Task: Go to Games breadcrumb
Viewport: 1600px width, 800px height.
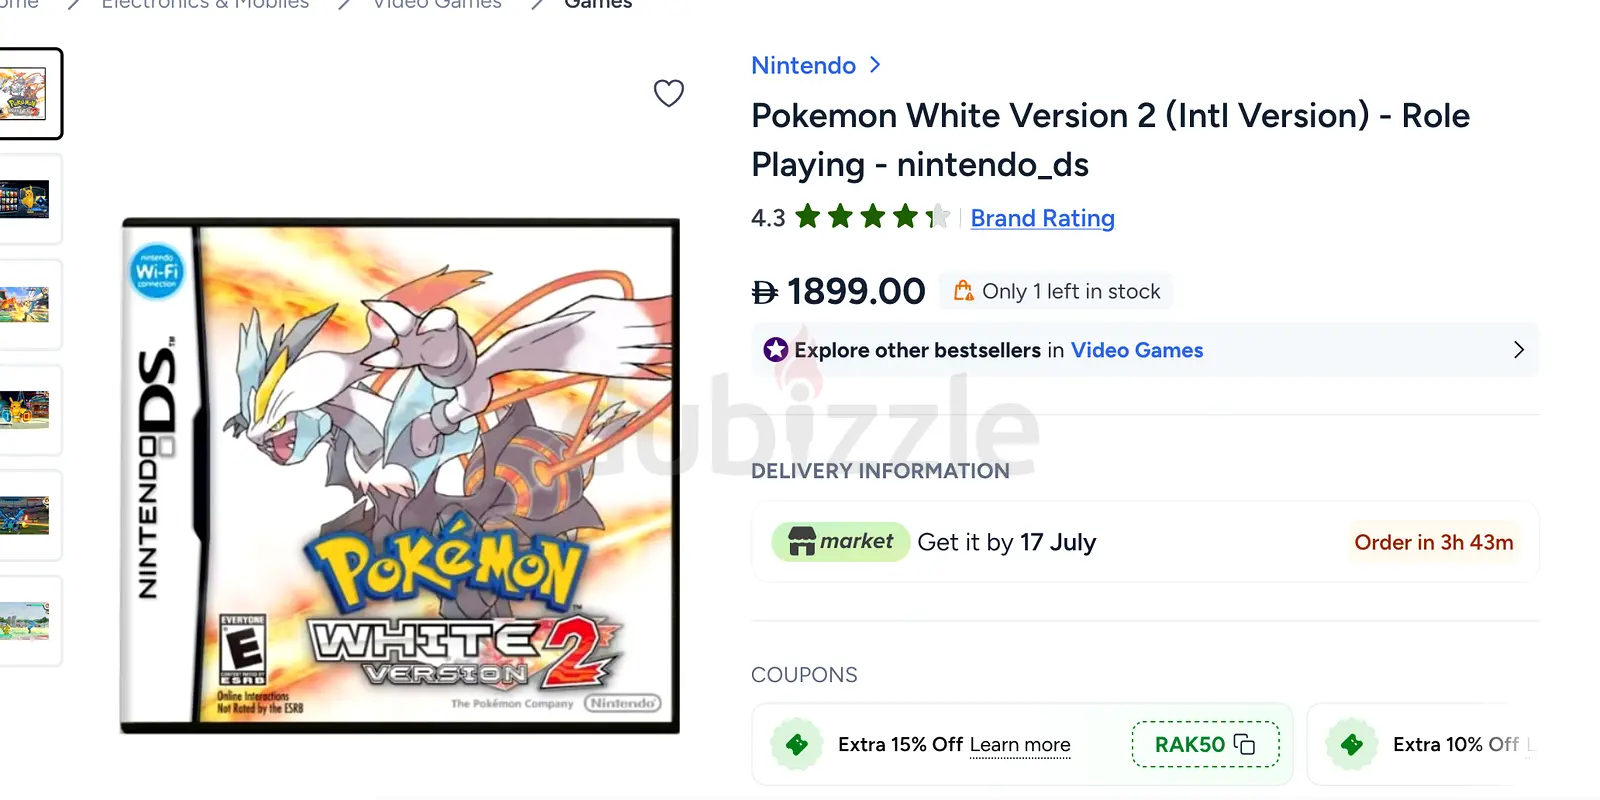Action: click(x=598, y=4)
